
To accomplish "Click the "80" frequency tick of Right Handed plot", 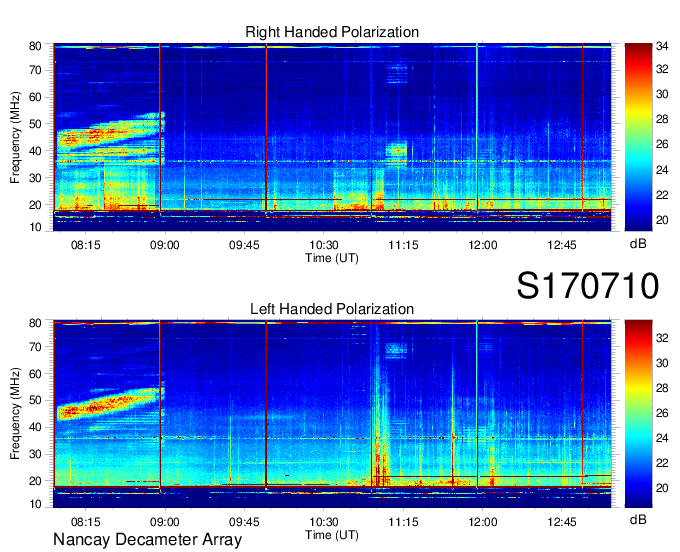I will (35, 46).
